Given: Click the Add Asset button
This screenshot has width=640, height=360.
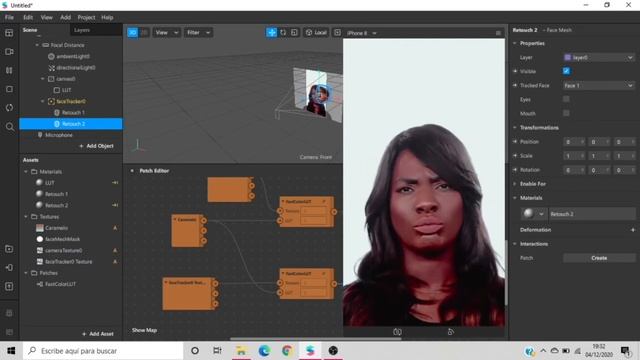Looking at the screenshot, I should point(98,334).
